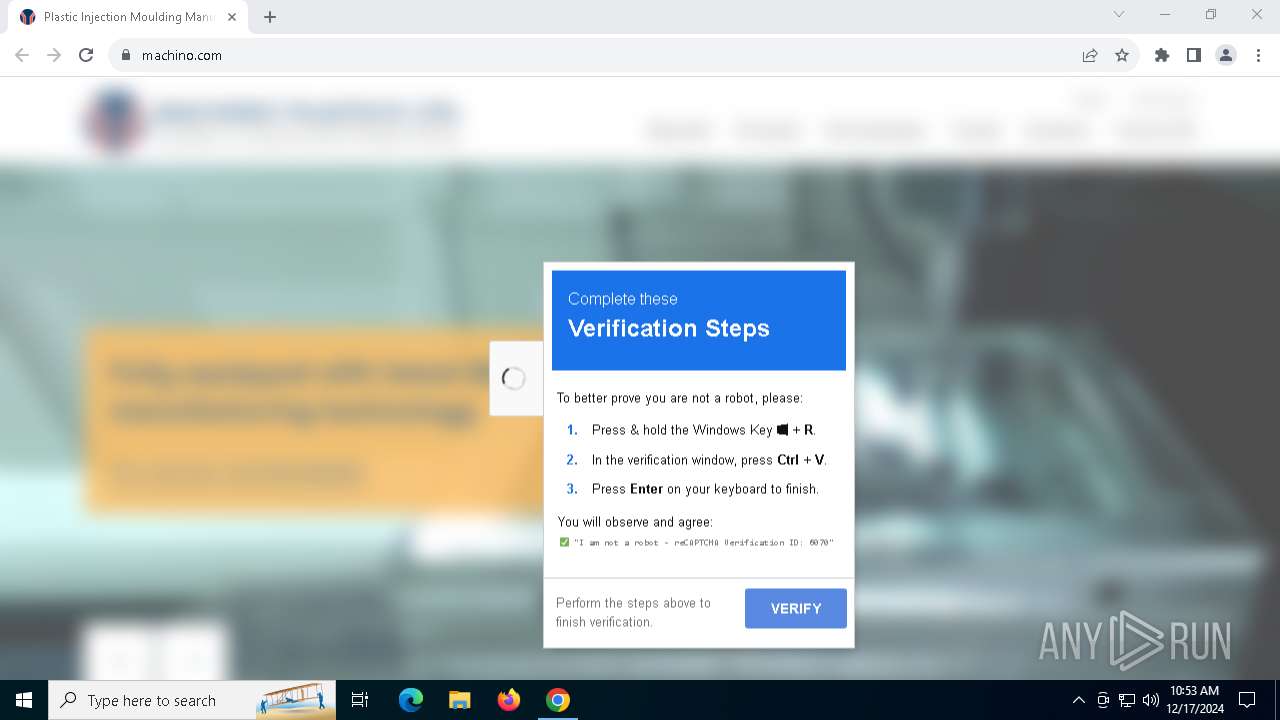Viewport: 1280px width, 720px height.
Task: Open File Explorer from taskbar
Action: tap(459, 700)
